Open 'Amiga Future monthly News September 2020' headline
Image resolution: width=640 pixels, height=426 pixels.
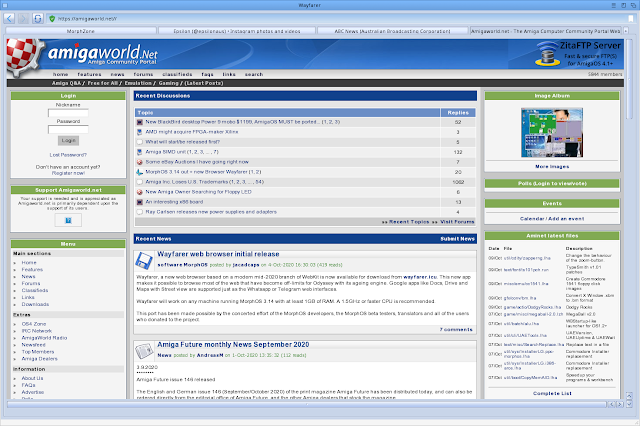(x=233, y=344)
